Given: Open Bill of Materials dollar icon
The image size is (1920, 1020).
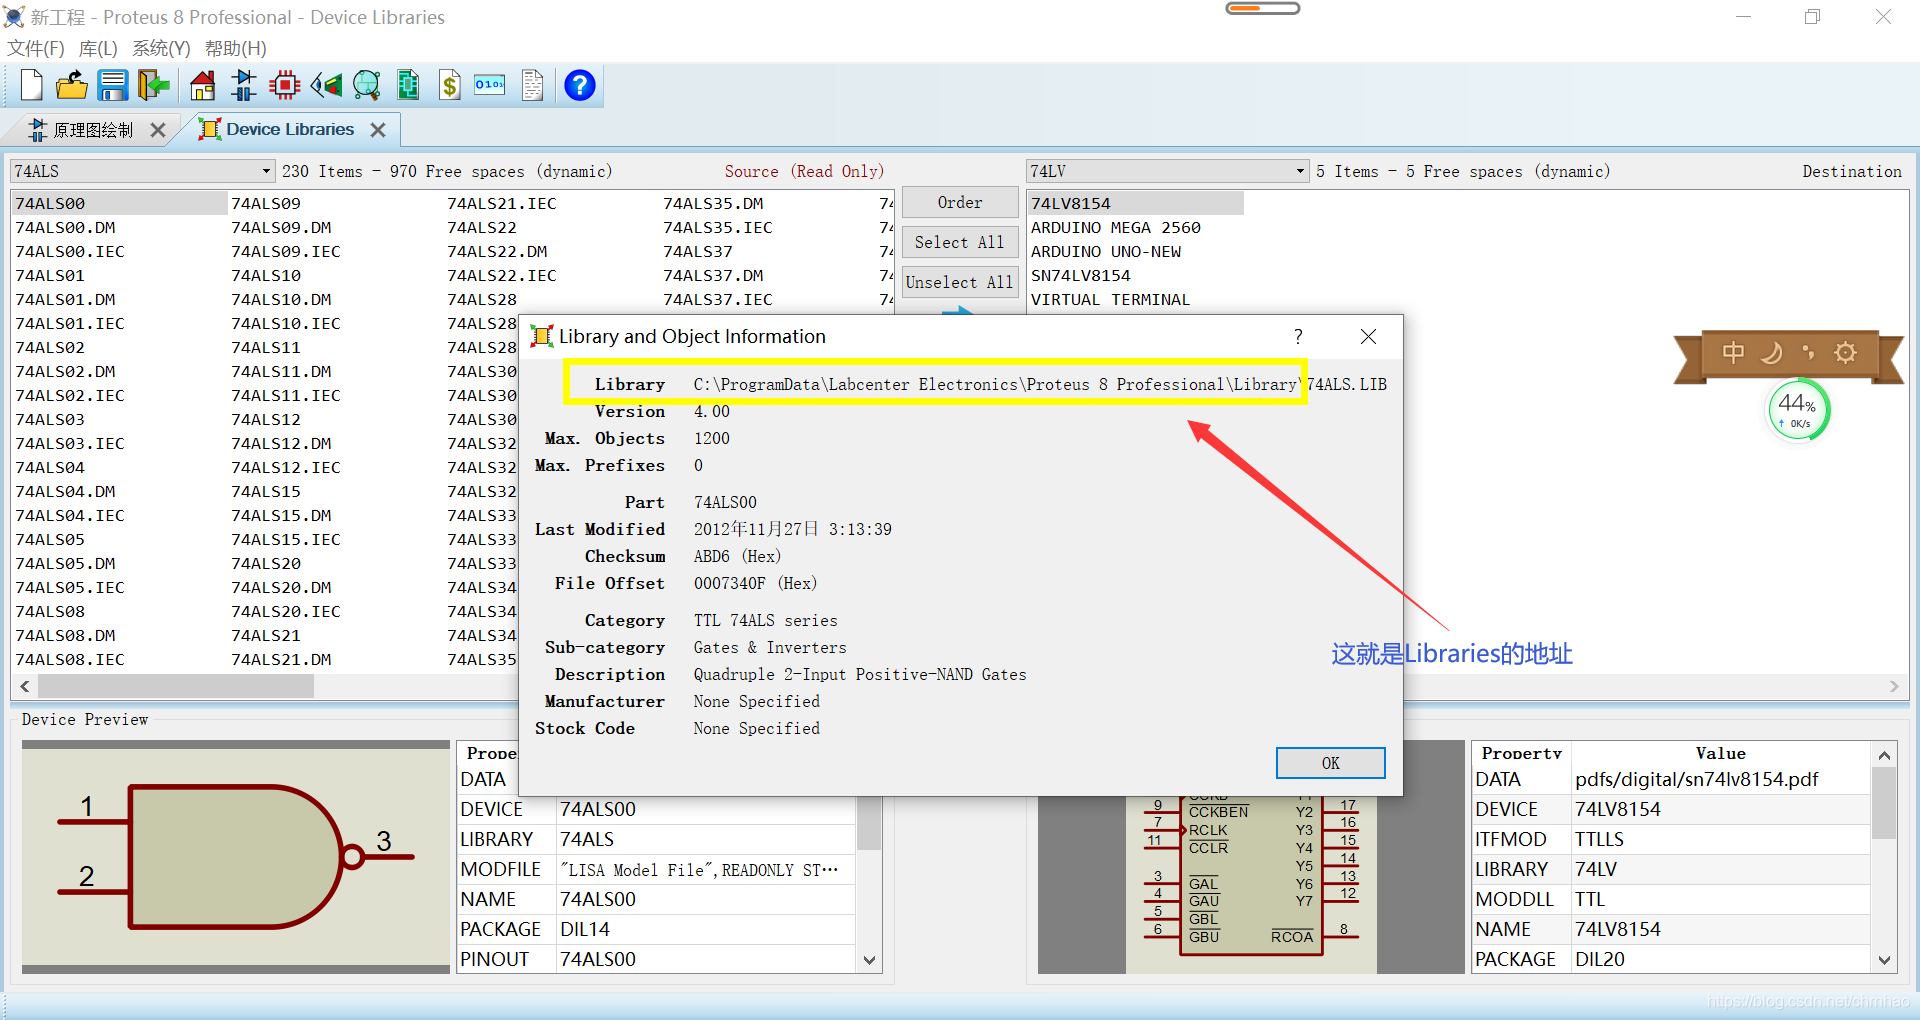Looking at the screenshot, I should pos(450,86).
